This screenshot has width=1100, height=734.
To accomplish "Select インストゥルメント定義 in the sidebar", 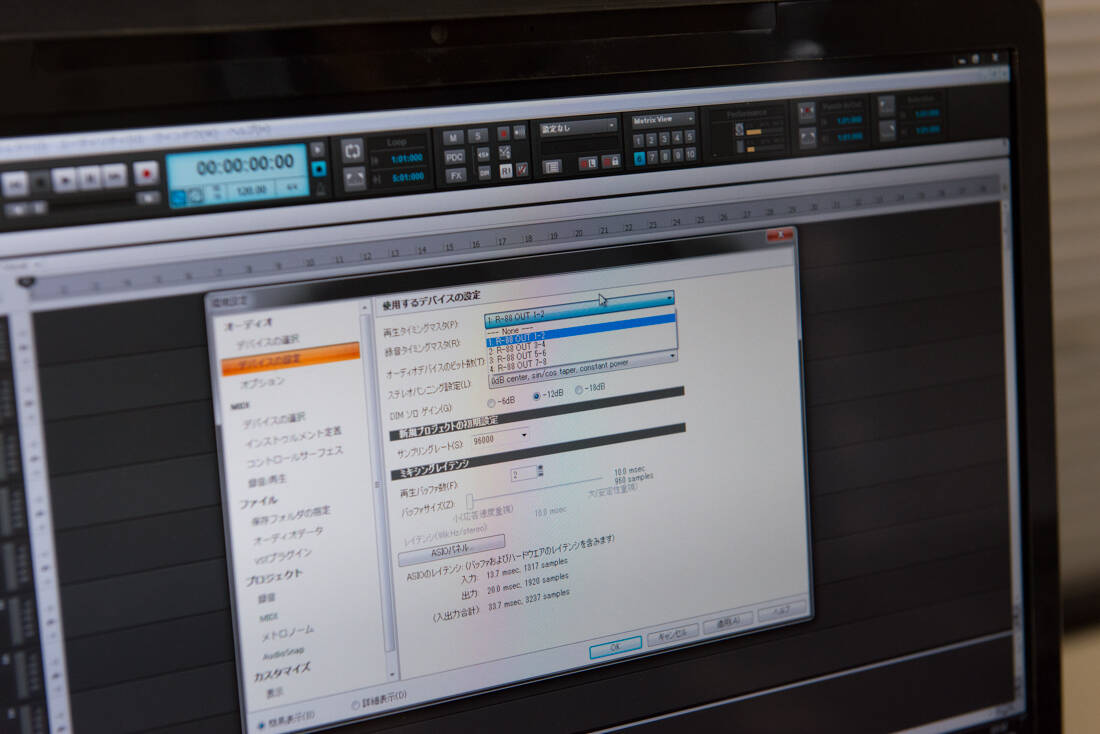I will click(x=293, y=438).
